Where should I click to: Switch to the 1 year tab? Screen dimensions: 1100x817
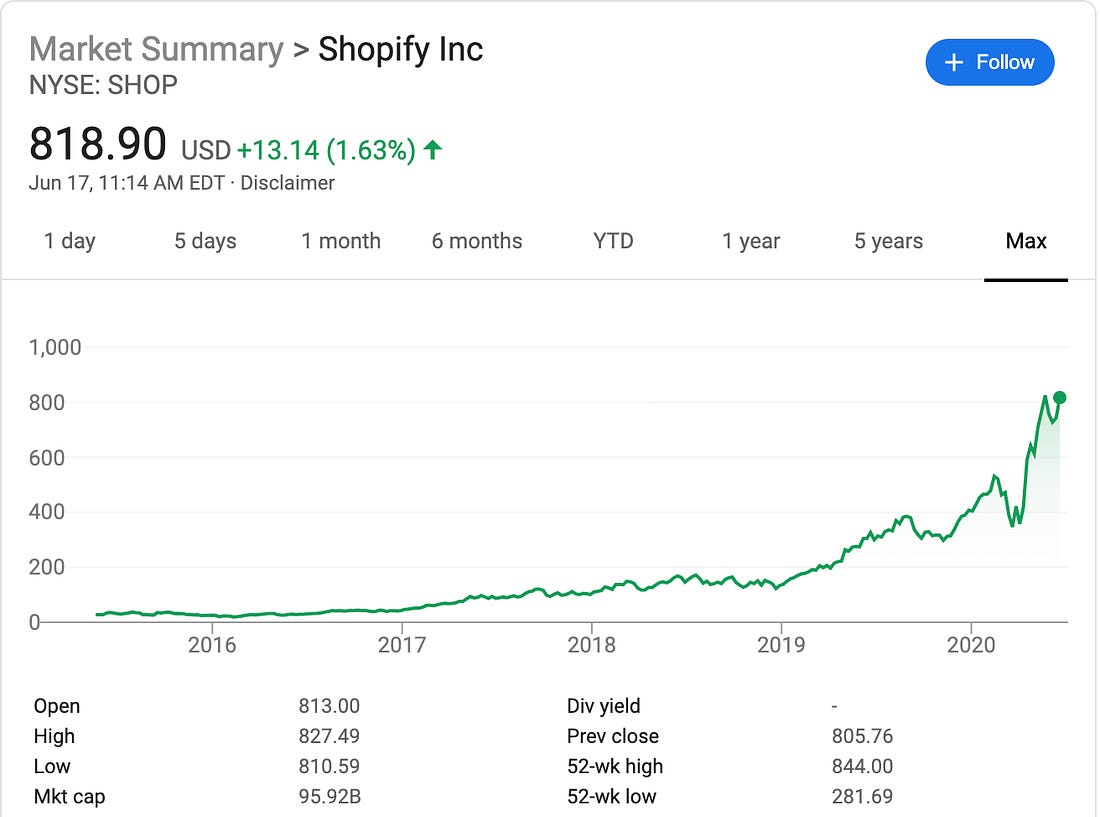click(751, 241)
